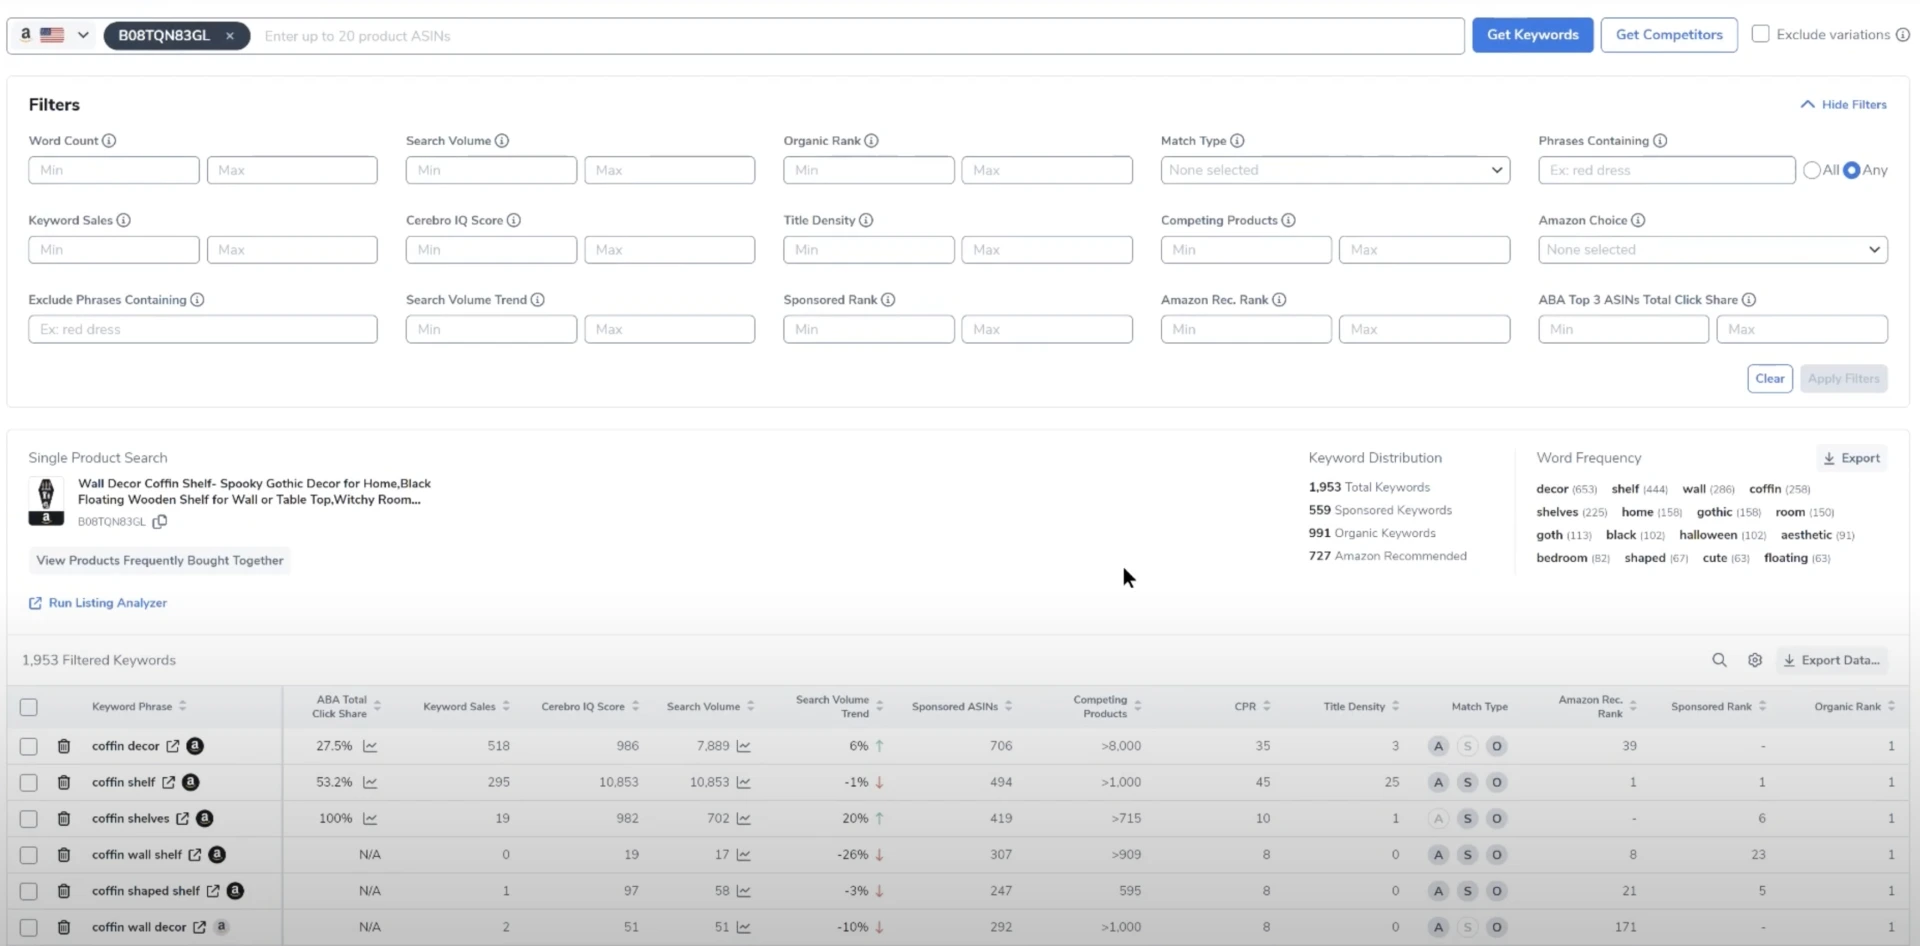Enable Exclude variations checkbox
The image size is (1920, 946).
[x=1760, y=34]
